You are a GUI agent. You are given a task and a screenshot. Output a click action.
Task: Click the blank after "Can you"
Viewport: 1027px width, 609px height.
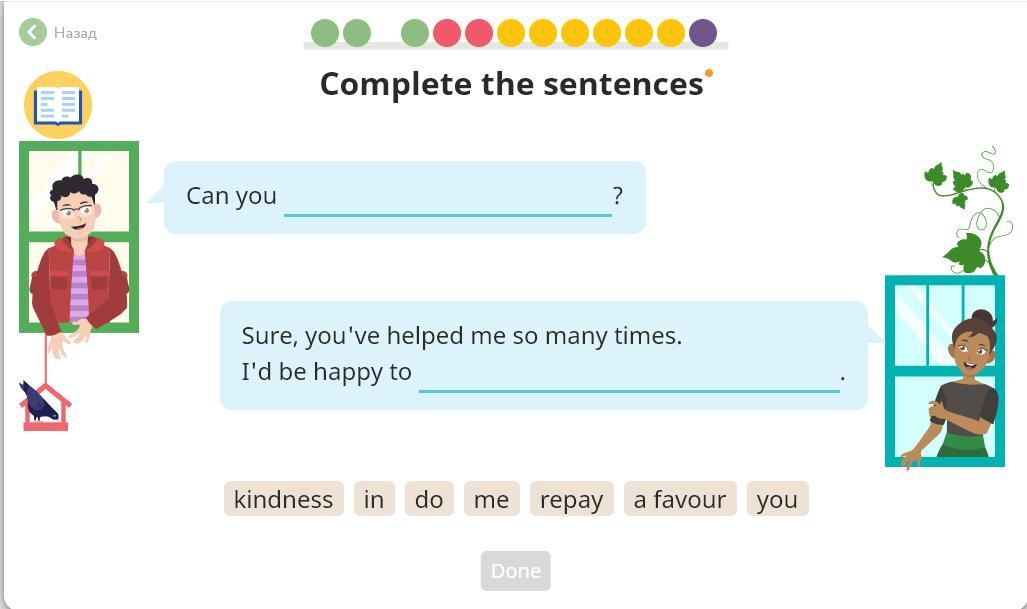click(x=447, y=198)
